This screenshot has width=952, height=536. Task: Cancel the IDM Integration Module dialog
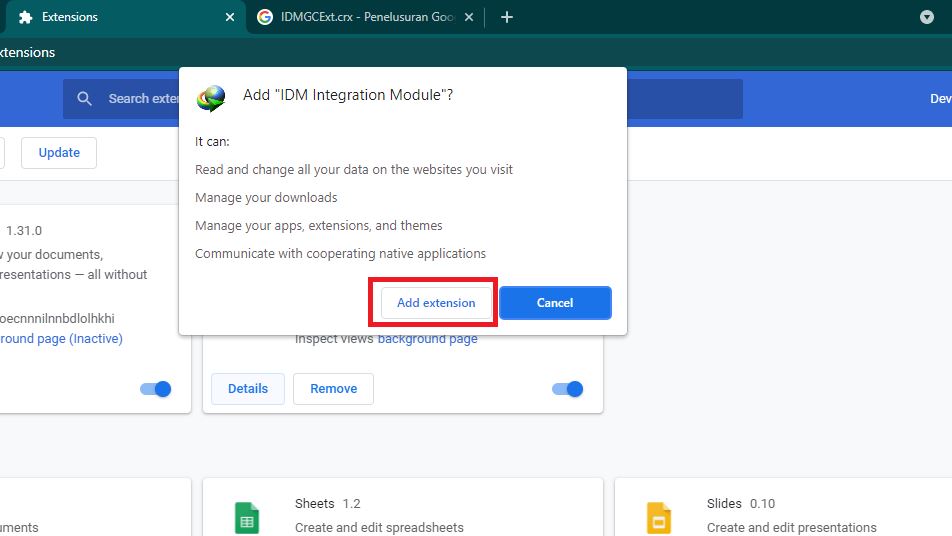(x=555, y=302)
